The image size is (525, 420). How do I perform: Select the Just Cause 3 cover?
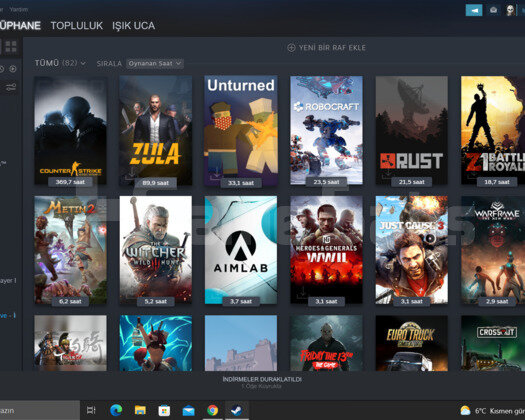pyautogui.click(x=411, y=250)
